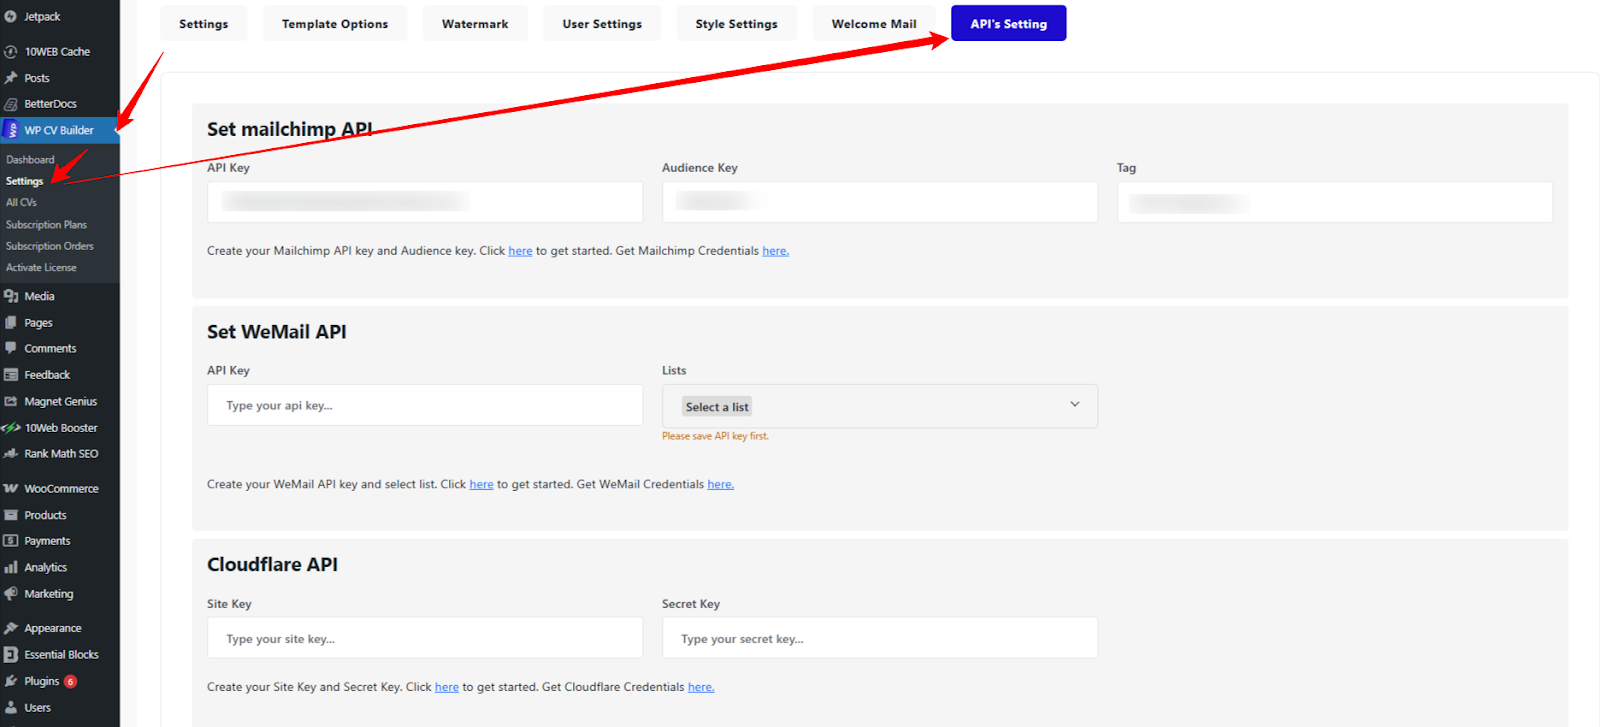Click the BetterDocs sidebar icon

pyautogui.click(x=11, y=104)
